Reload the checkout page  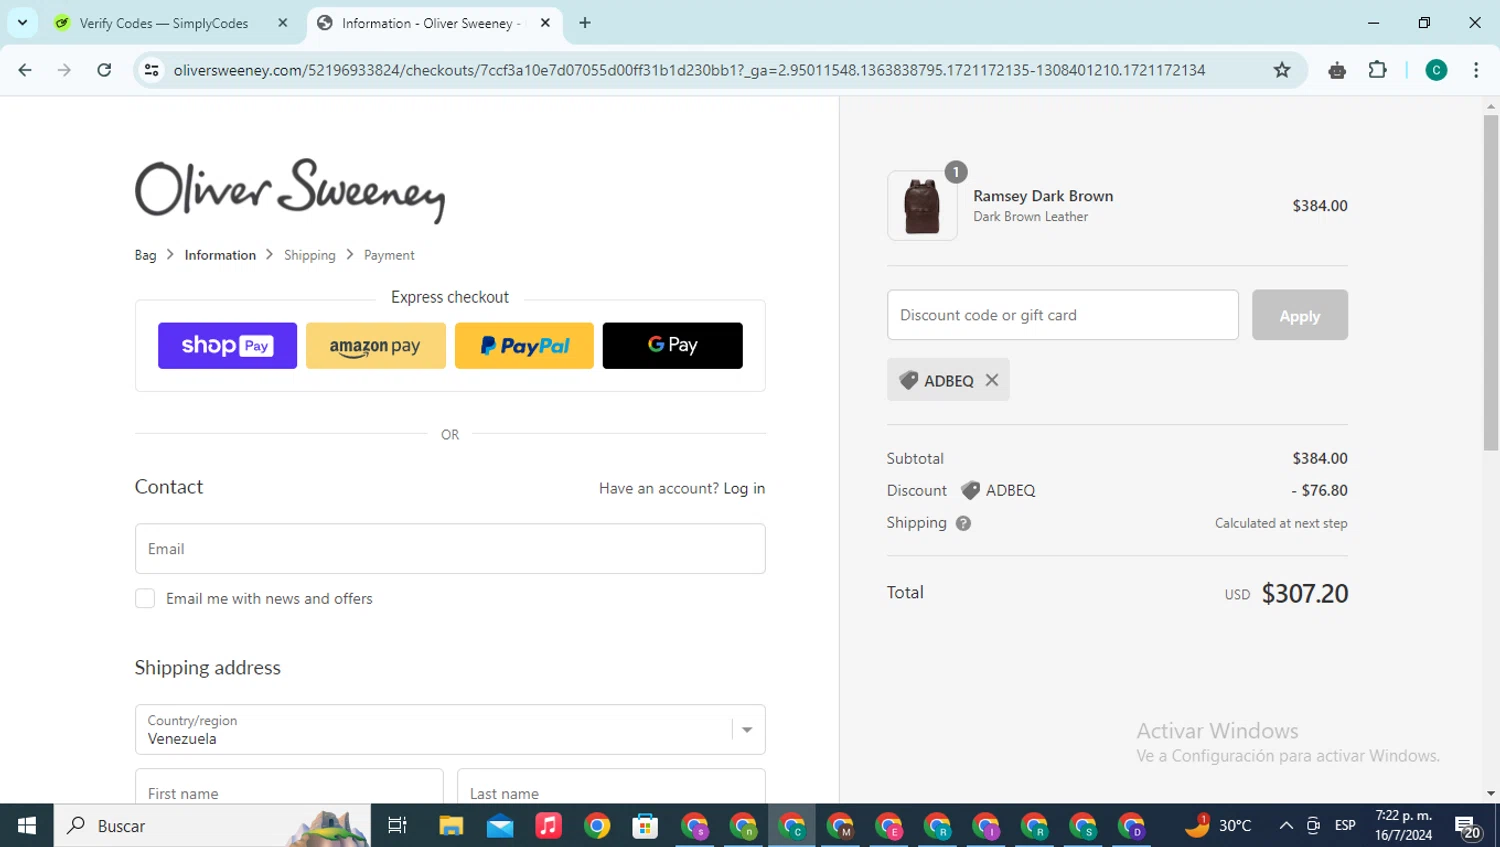click(x=104, y=70)
